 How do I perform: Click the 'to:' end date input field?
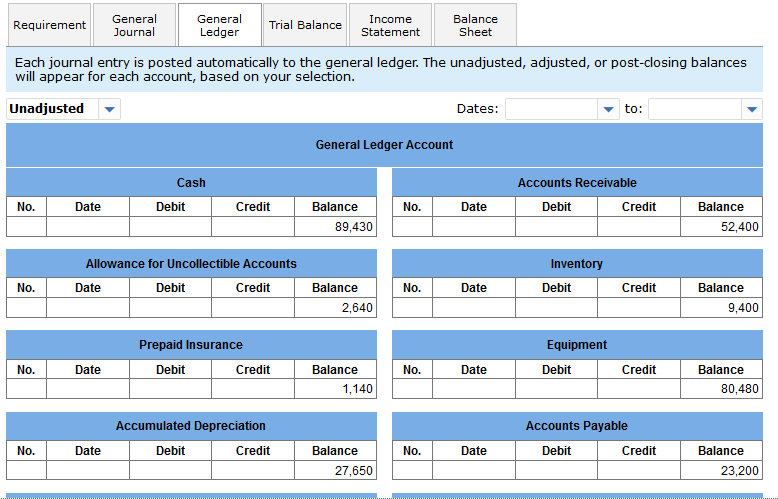pos(695,109)
